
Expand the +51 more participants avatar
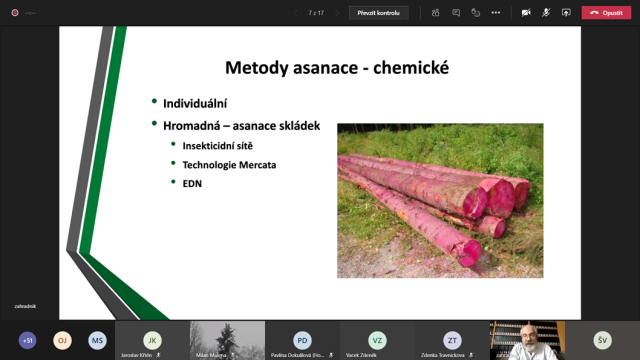pyautogui.click(x=27, y=340)
